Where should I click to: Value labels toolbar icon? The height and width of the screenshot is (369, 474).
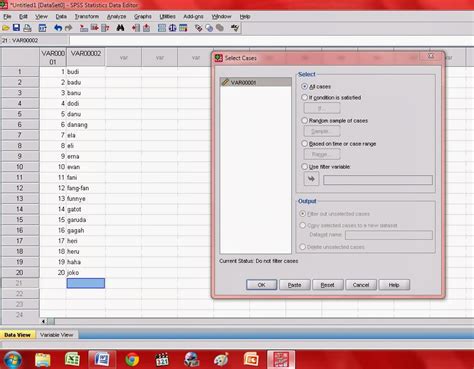coord(198,28)
